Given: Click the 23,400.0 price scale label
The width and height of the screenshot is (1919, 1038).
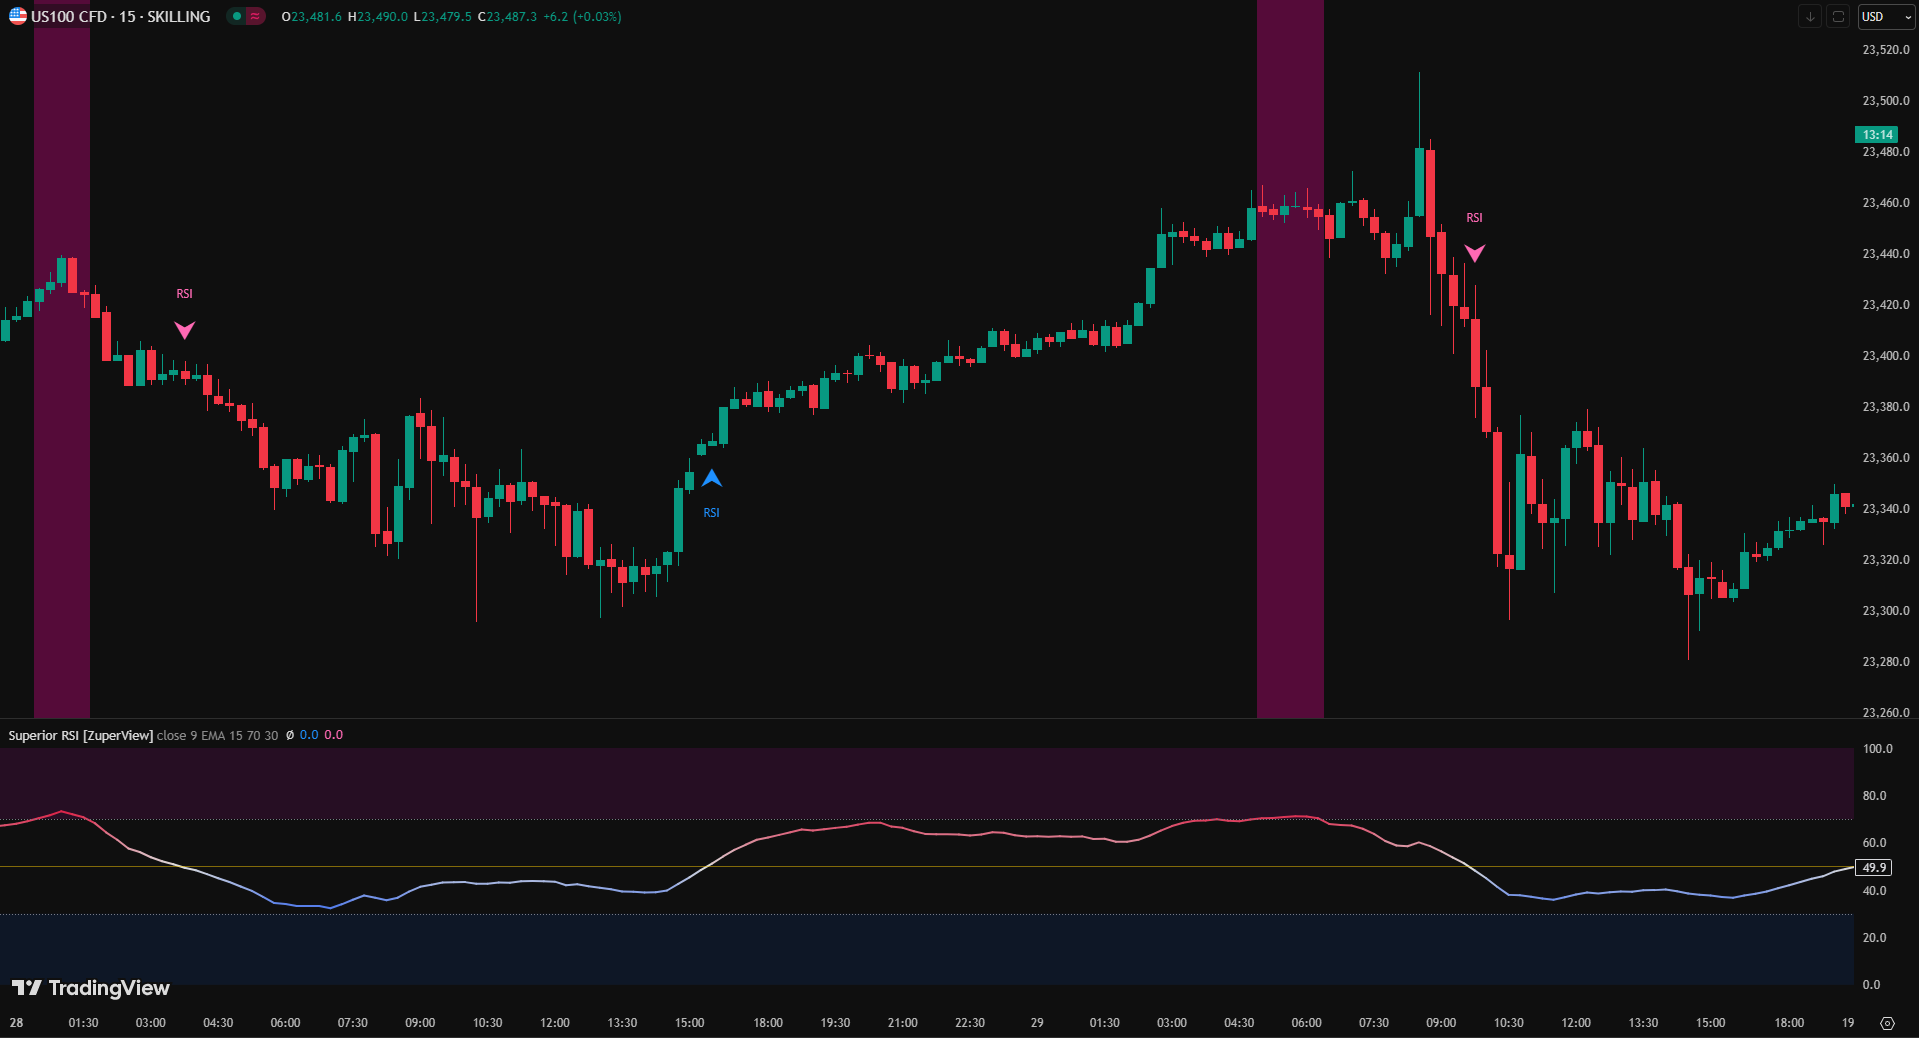Looking at the screenshot, I should tap(1885, 356).
